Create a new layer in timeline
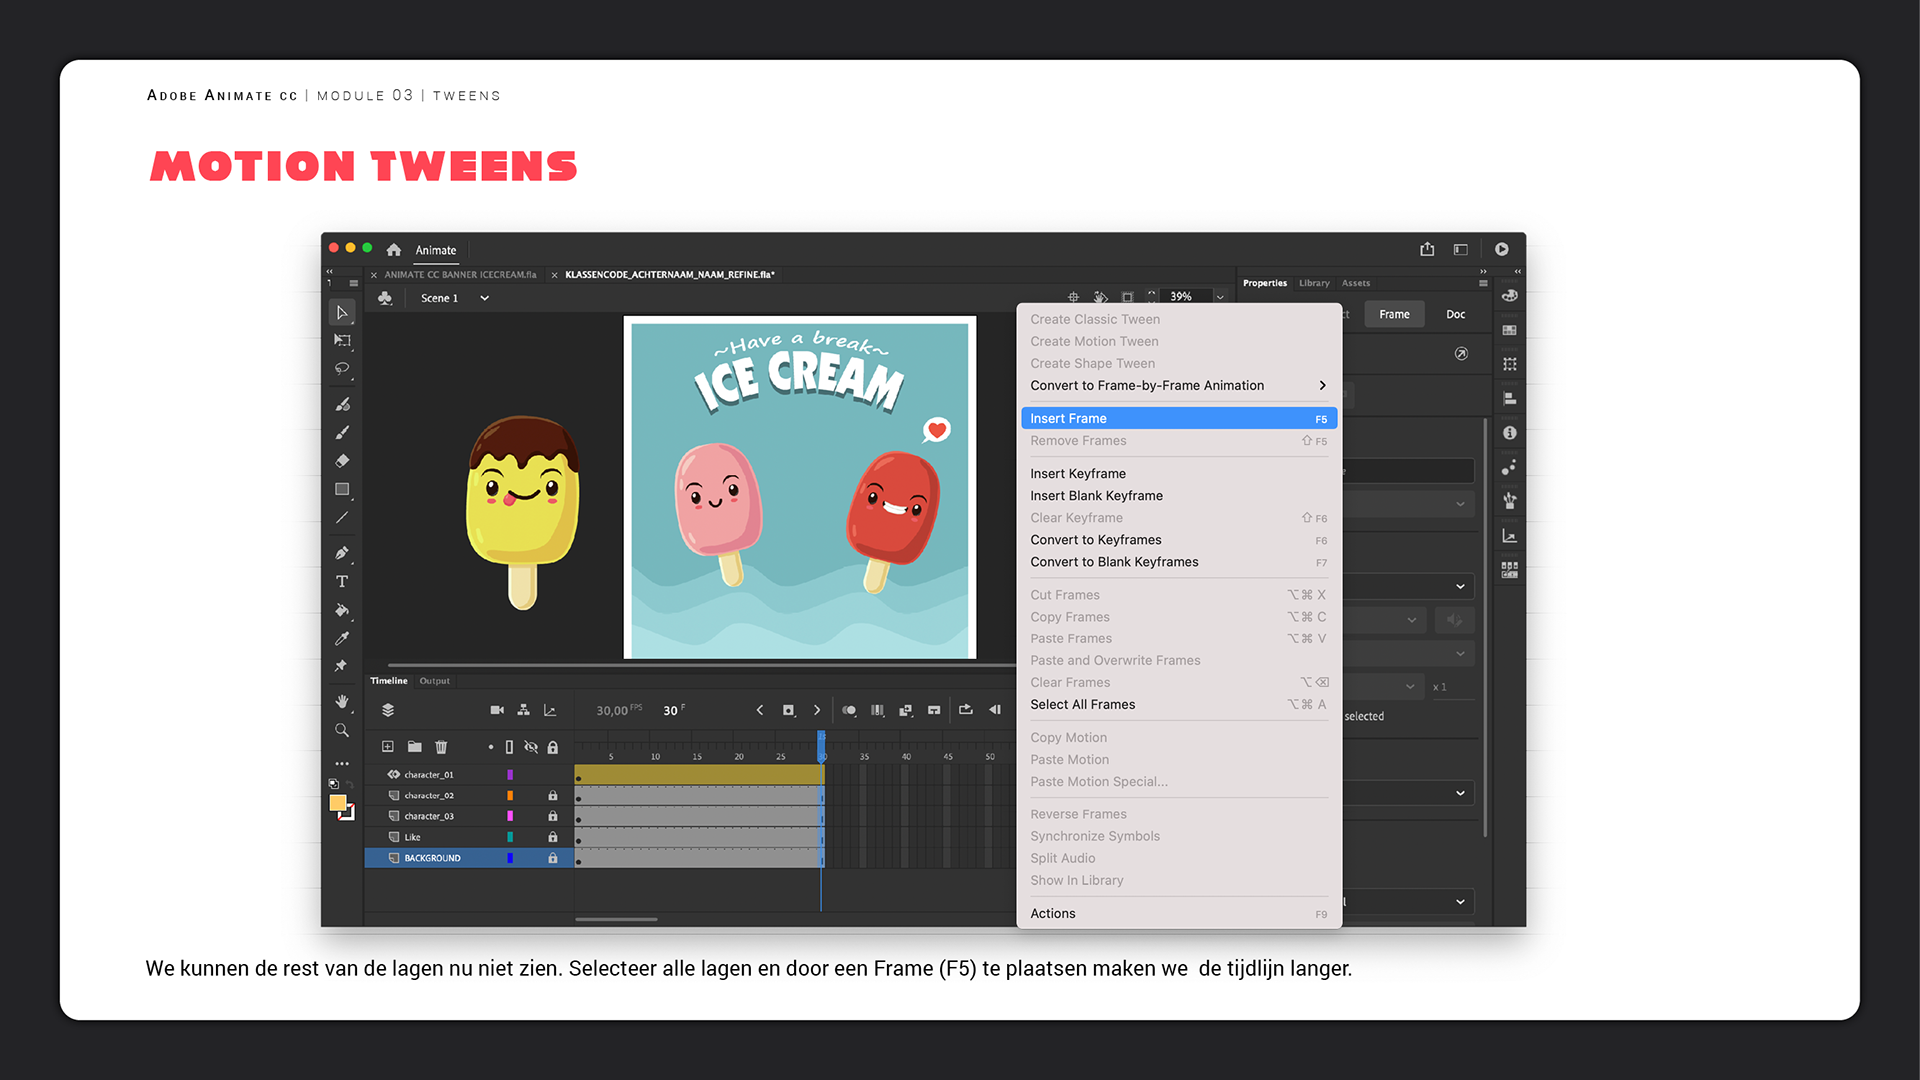 click(x=388, y=747)
